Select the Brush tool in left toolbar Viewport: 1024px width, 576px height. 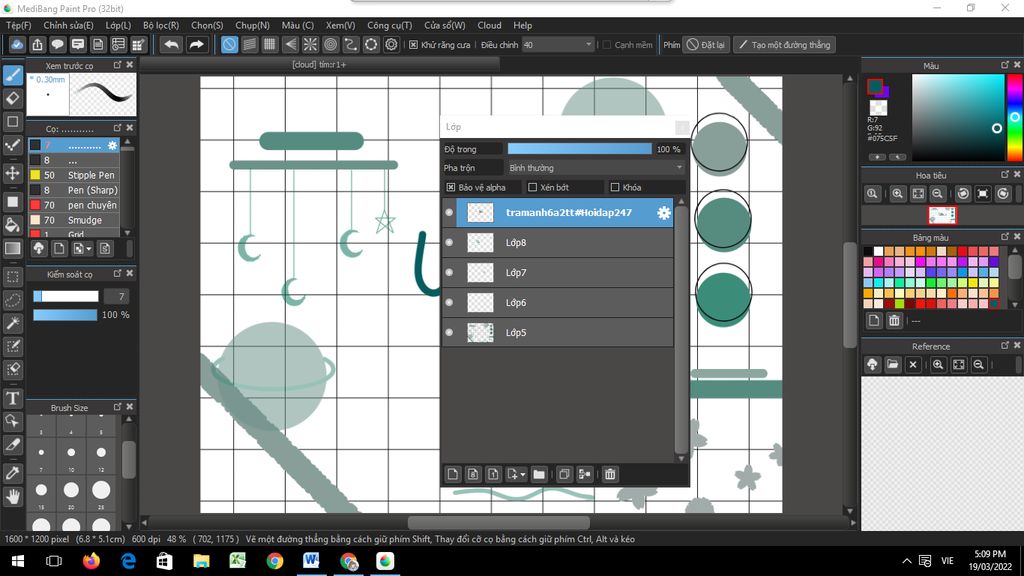12,76
